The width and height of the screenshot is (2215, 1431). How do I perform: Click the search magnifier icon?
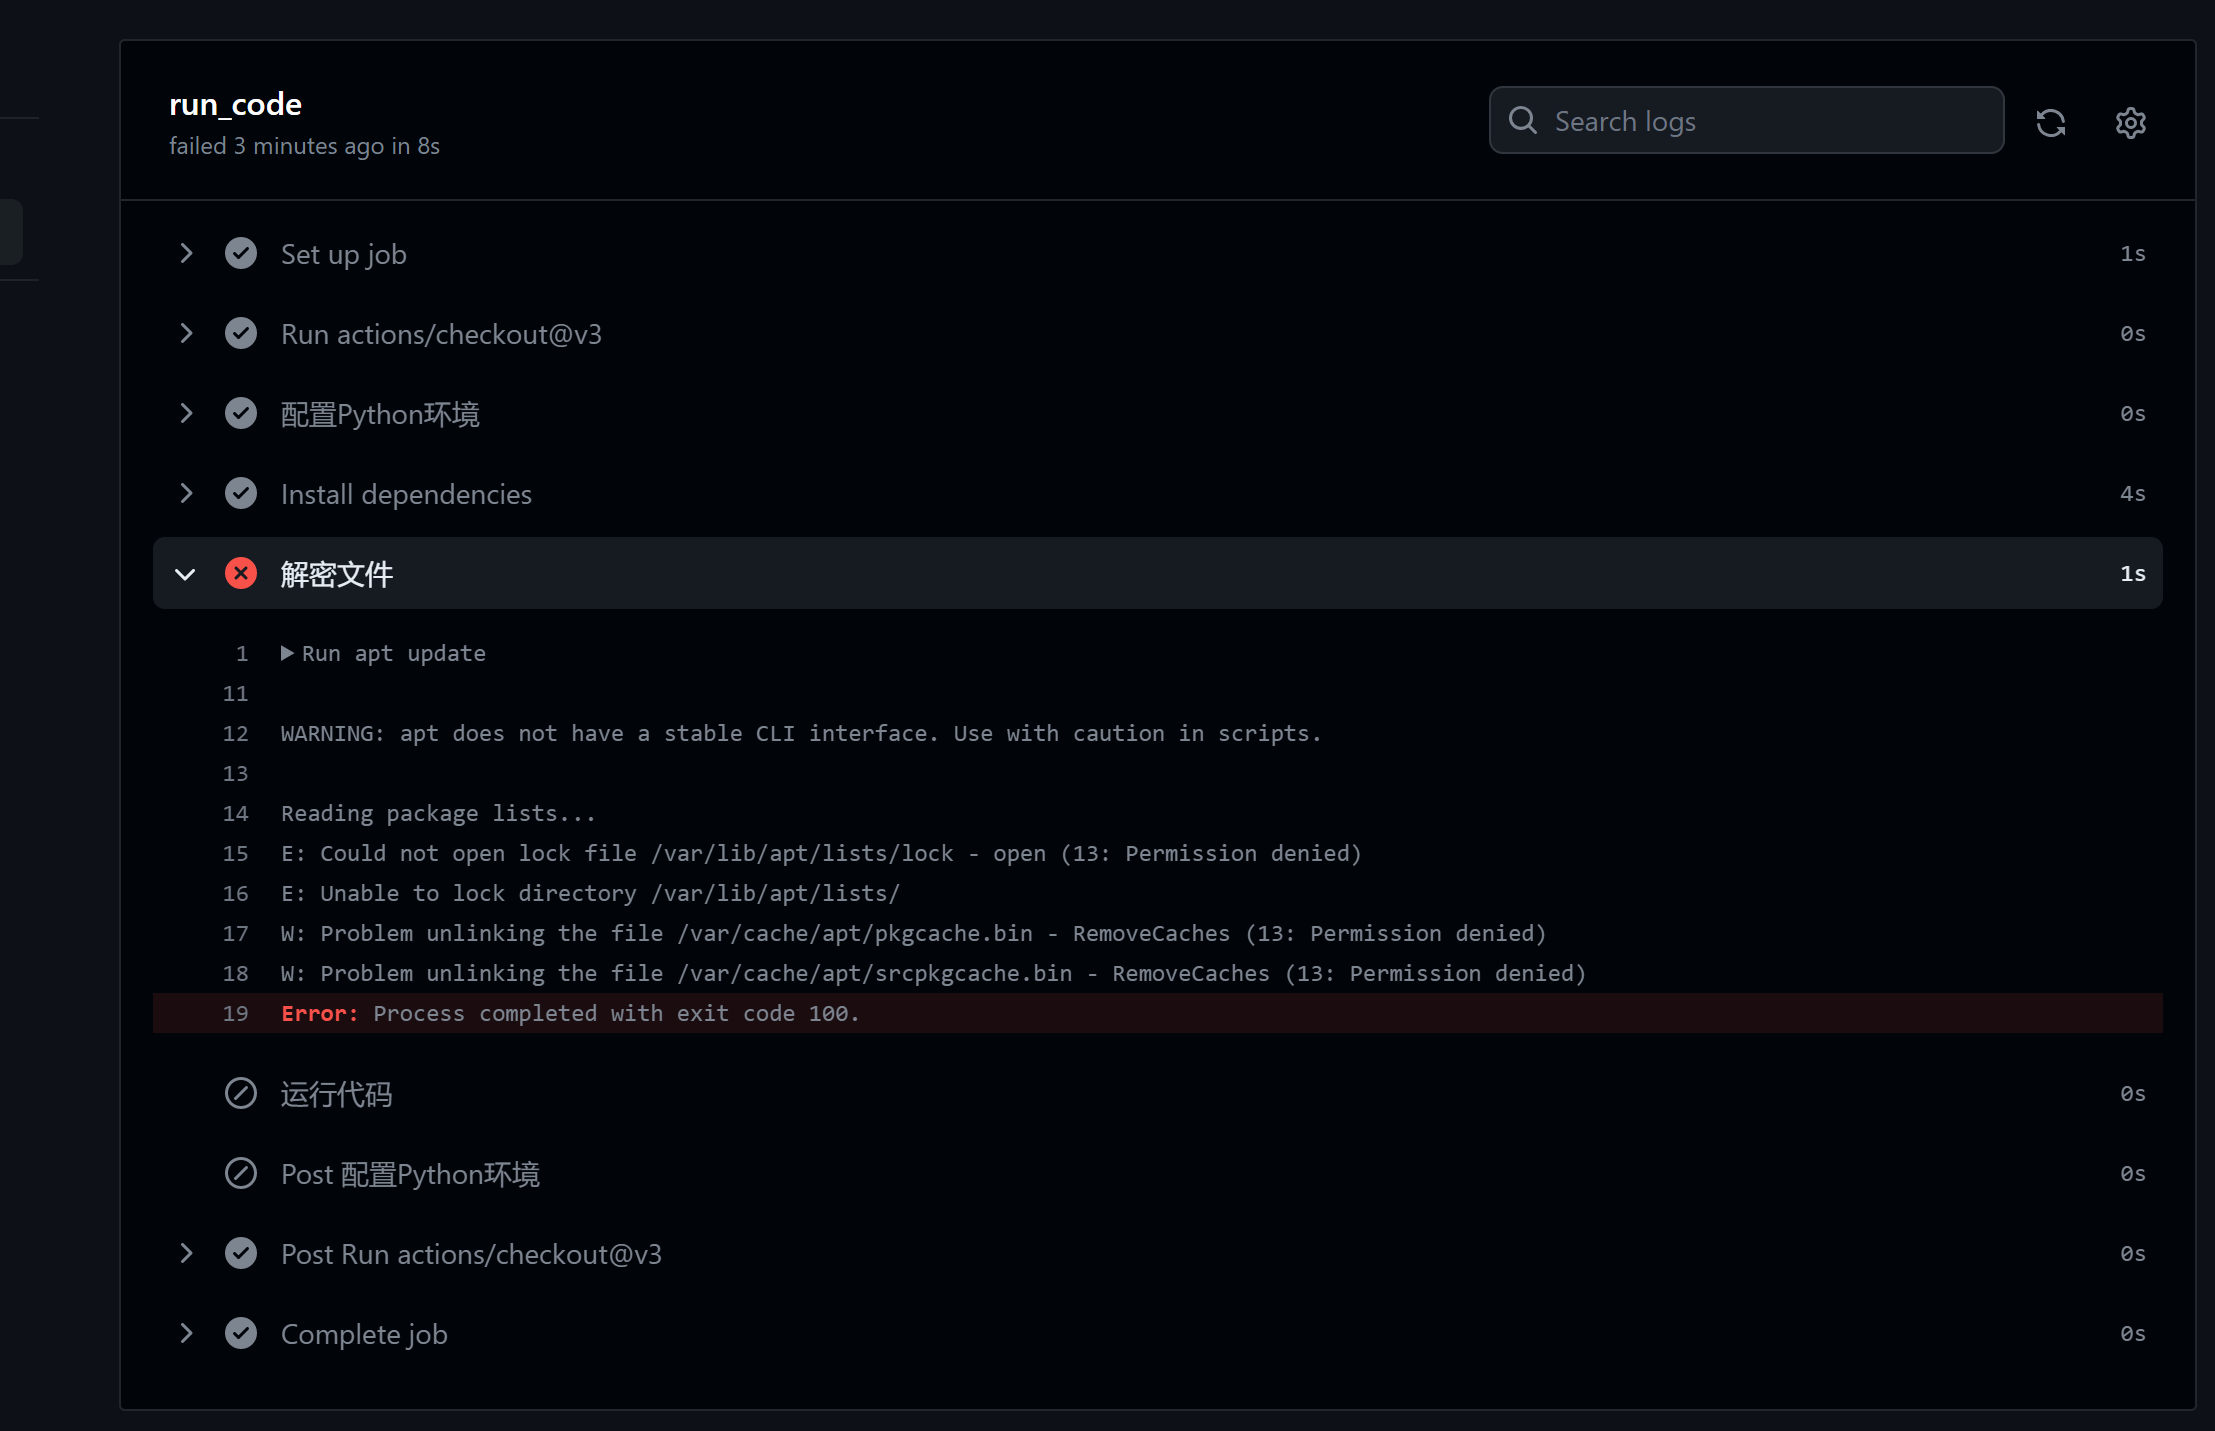click(x=1523, y=120)
